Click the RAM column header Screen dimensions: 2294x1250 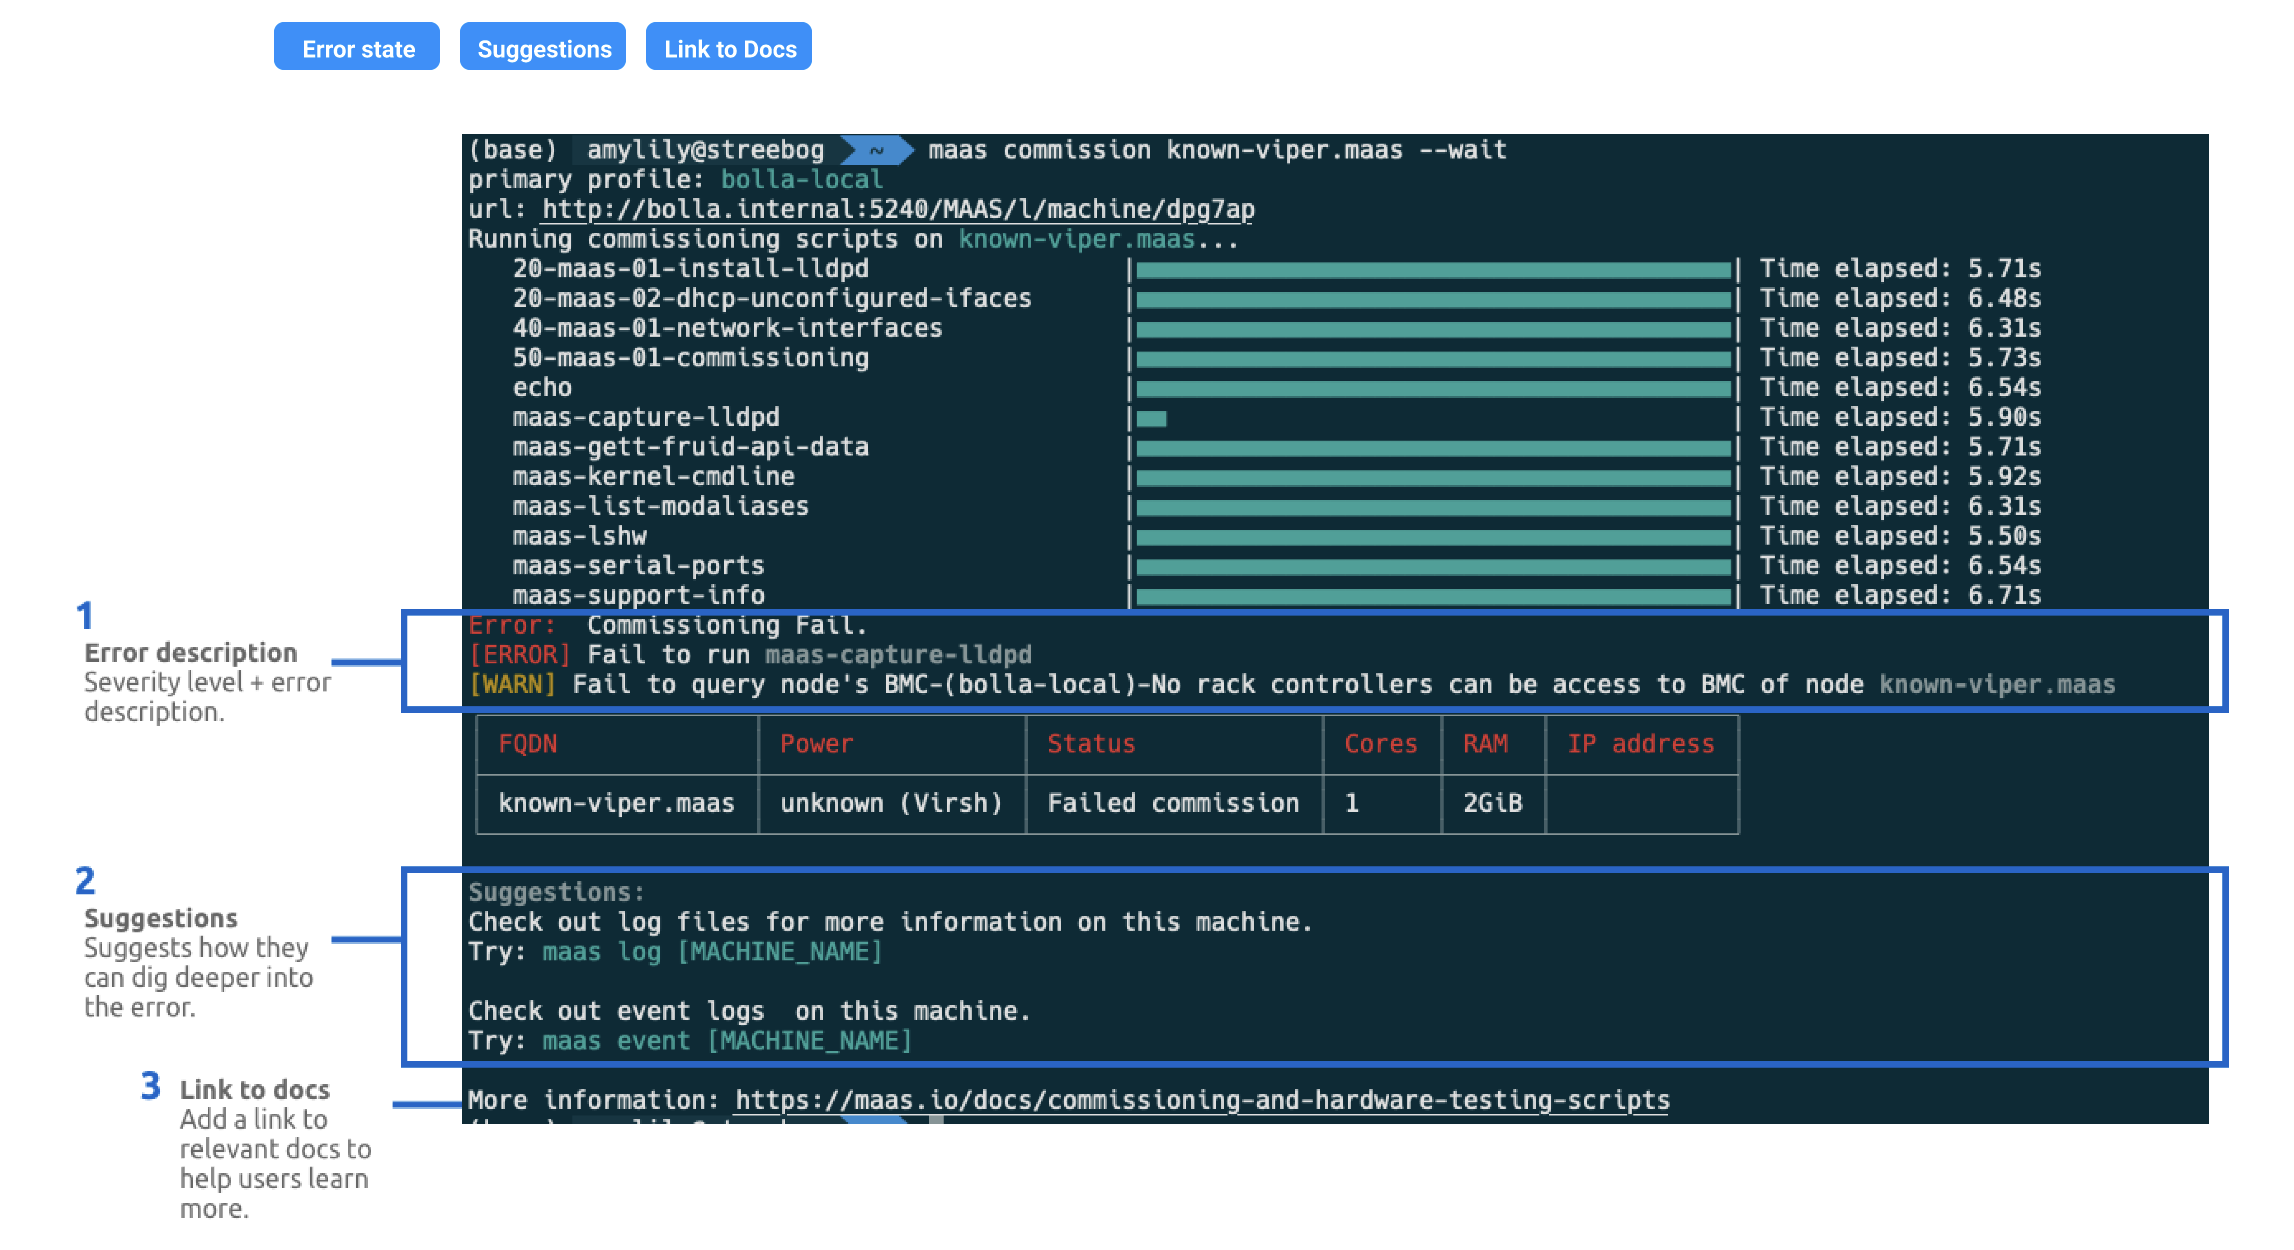[1486, 744]
